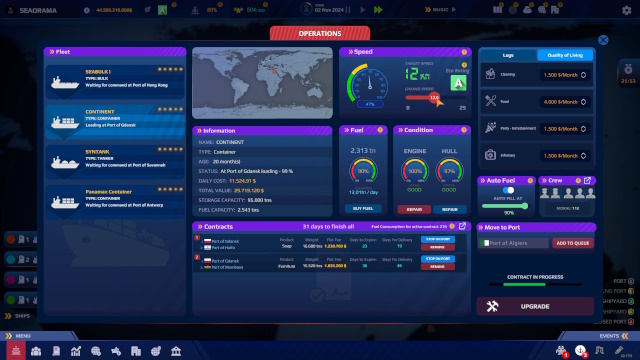Screen dimensions: 640x360
Task: Open the contracts pop-out window icon
Action: click(x=462, y=226)
